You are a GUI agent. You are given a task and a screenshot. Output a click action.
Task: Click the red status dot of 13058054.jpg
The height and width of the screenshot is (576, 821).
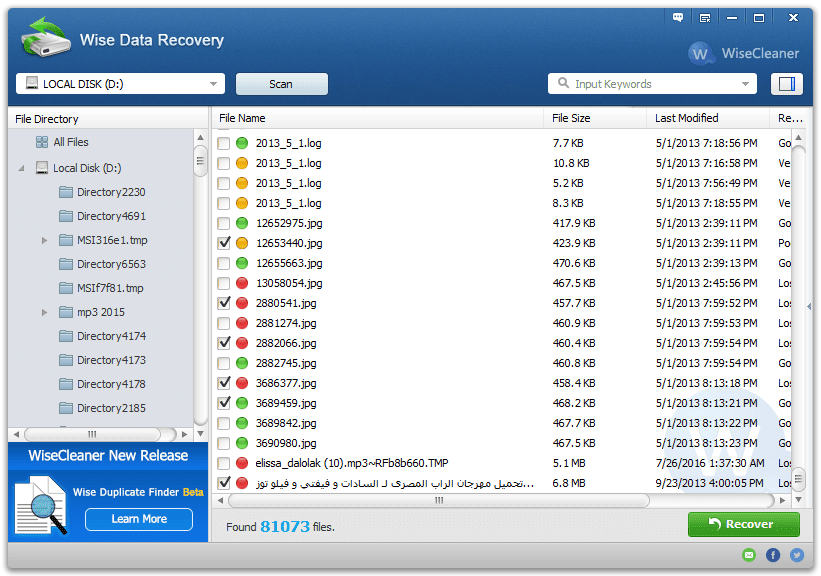point(242,283)
